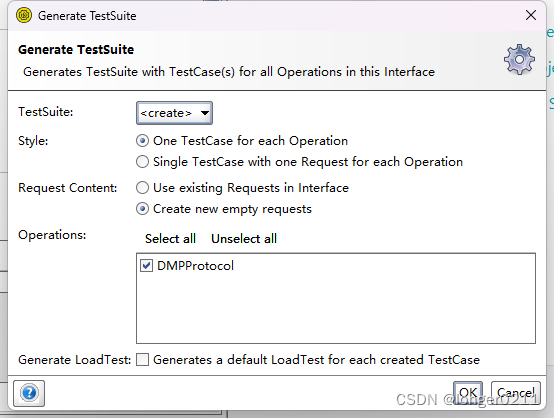The image size is (554, 418).
Task: Uncheck the DMPProtocol operation checkbox
Action: (146, 265)
